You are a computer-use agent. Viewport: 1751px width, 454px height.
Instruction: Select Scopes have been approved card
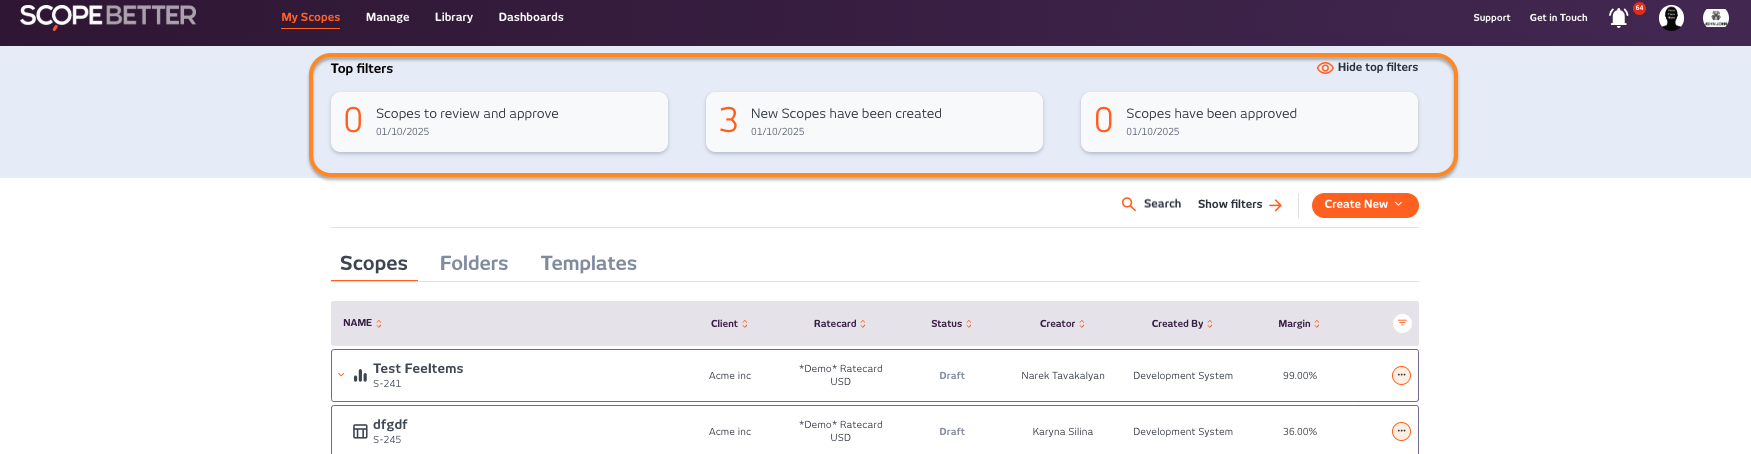click(1249, 122)
